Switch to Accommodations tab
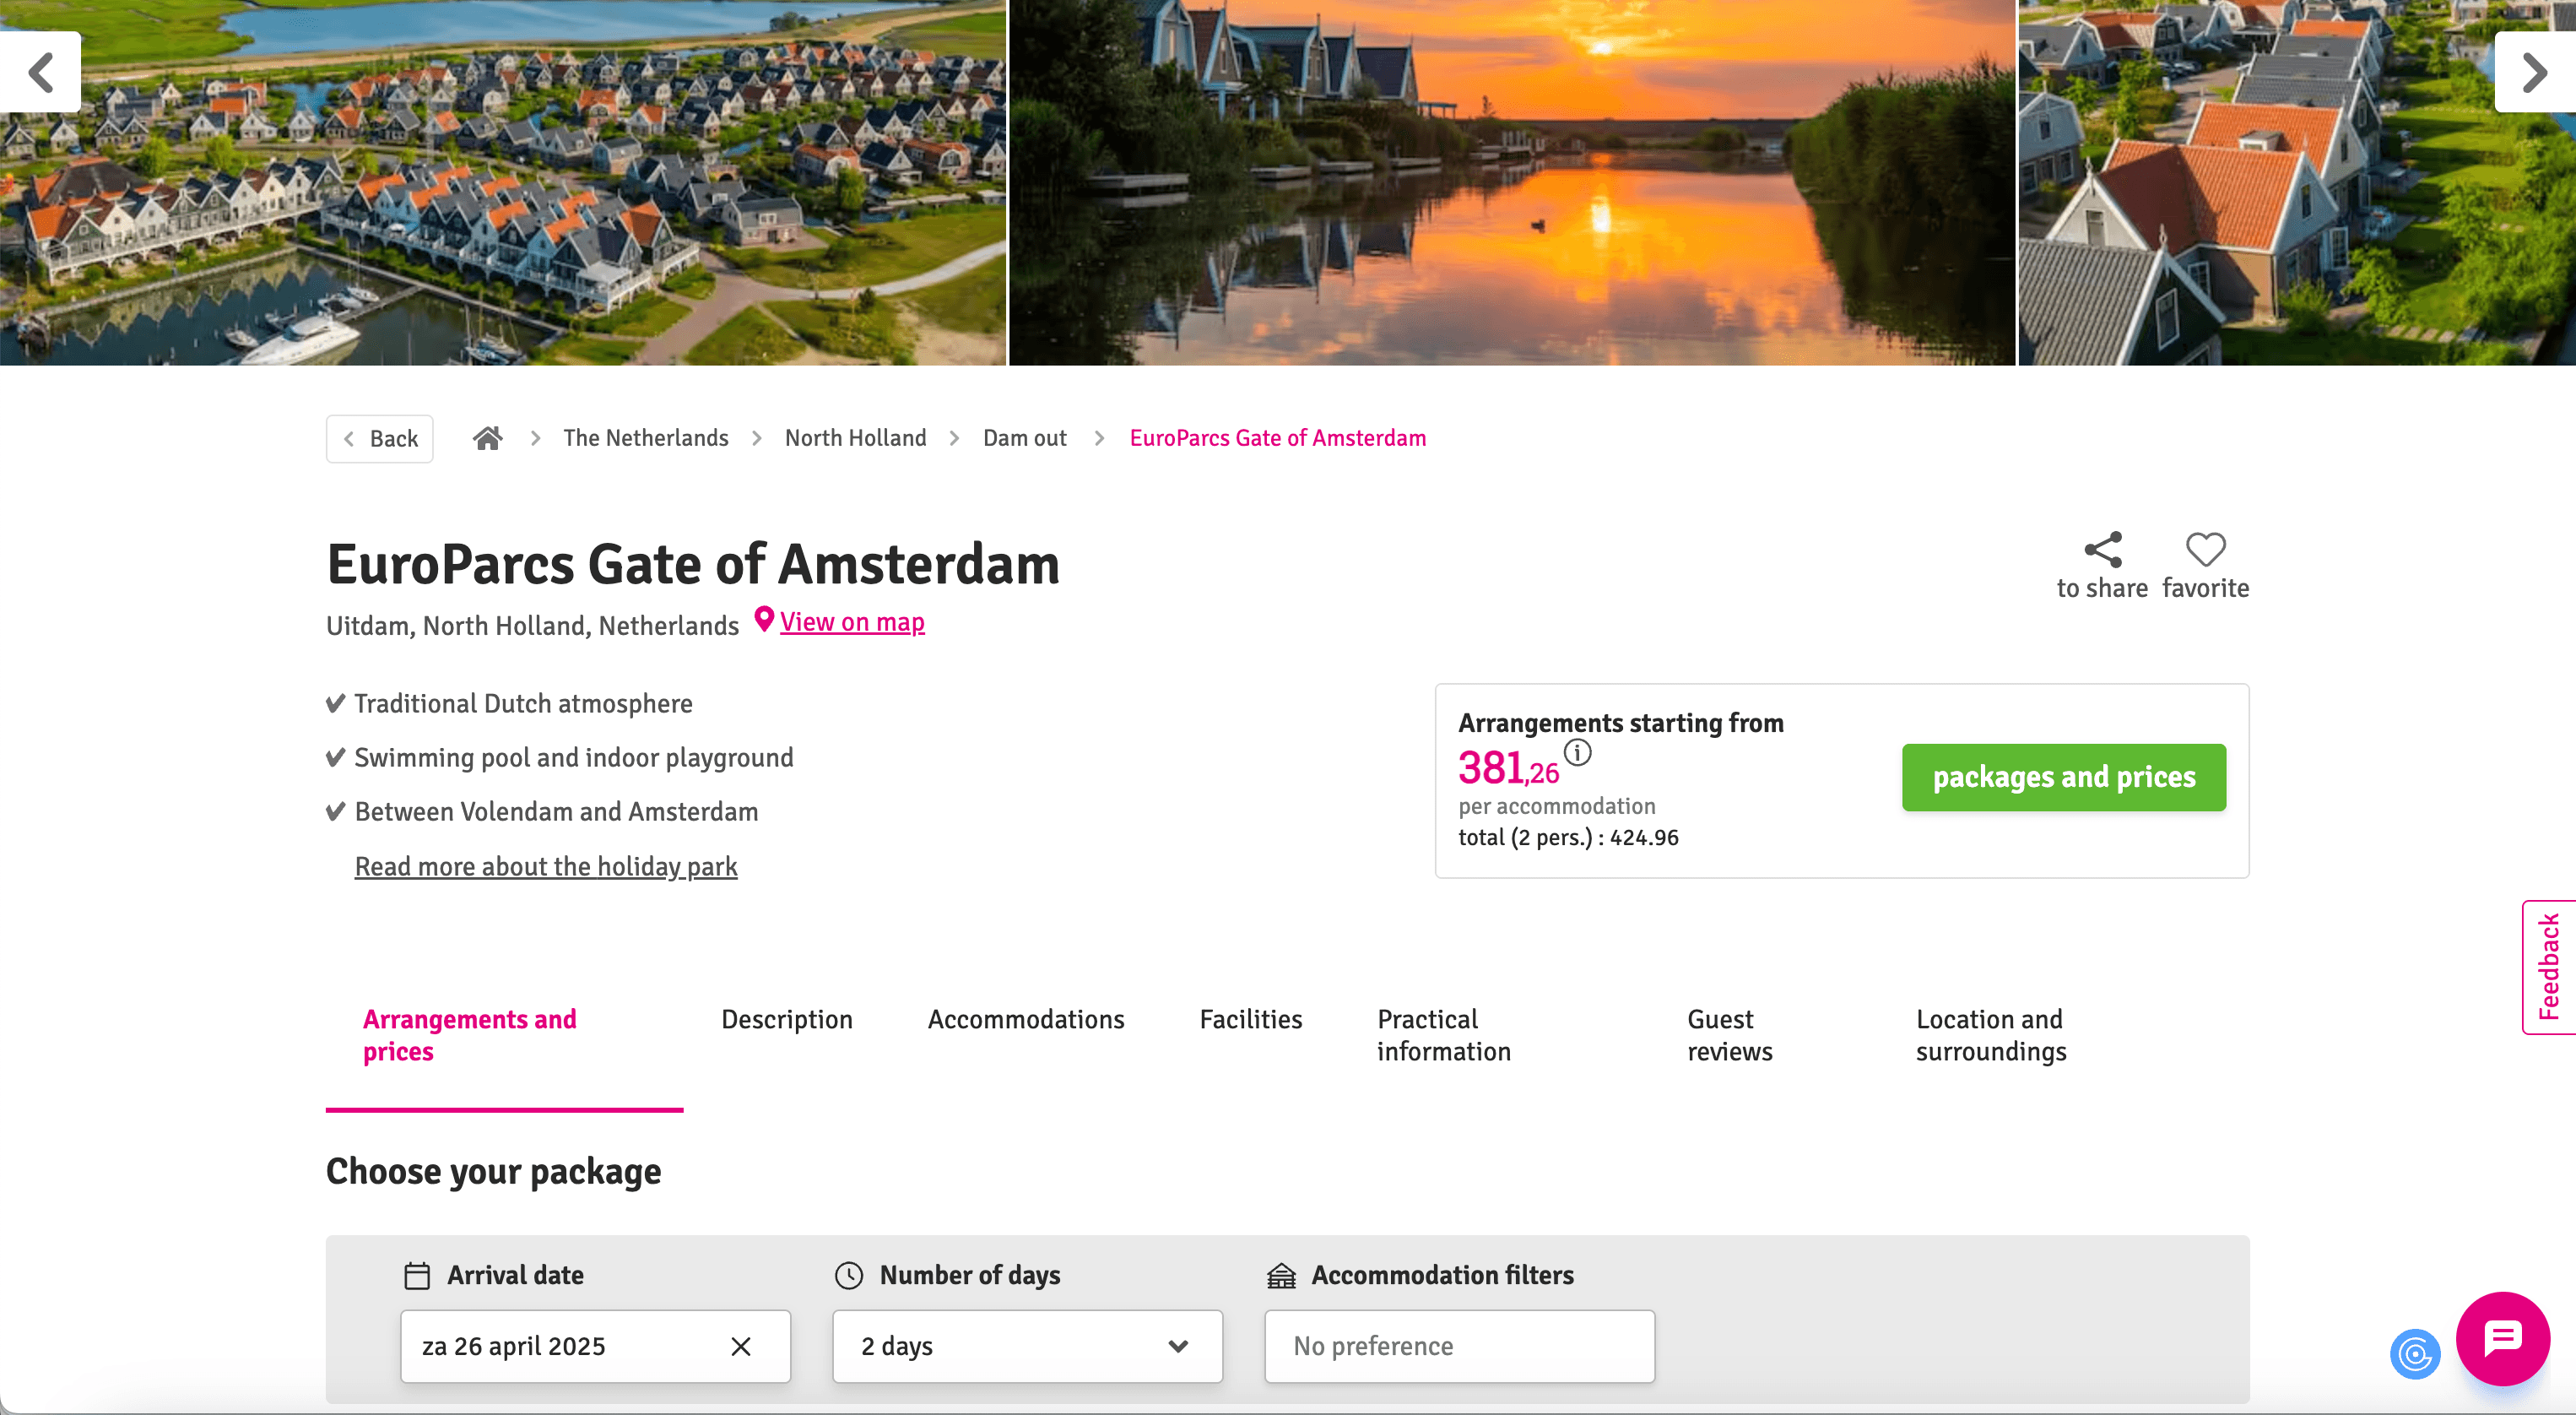 [x=1026, y=1019]
